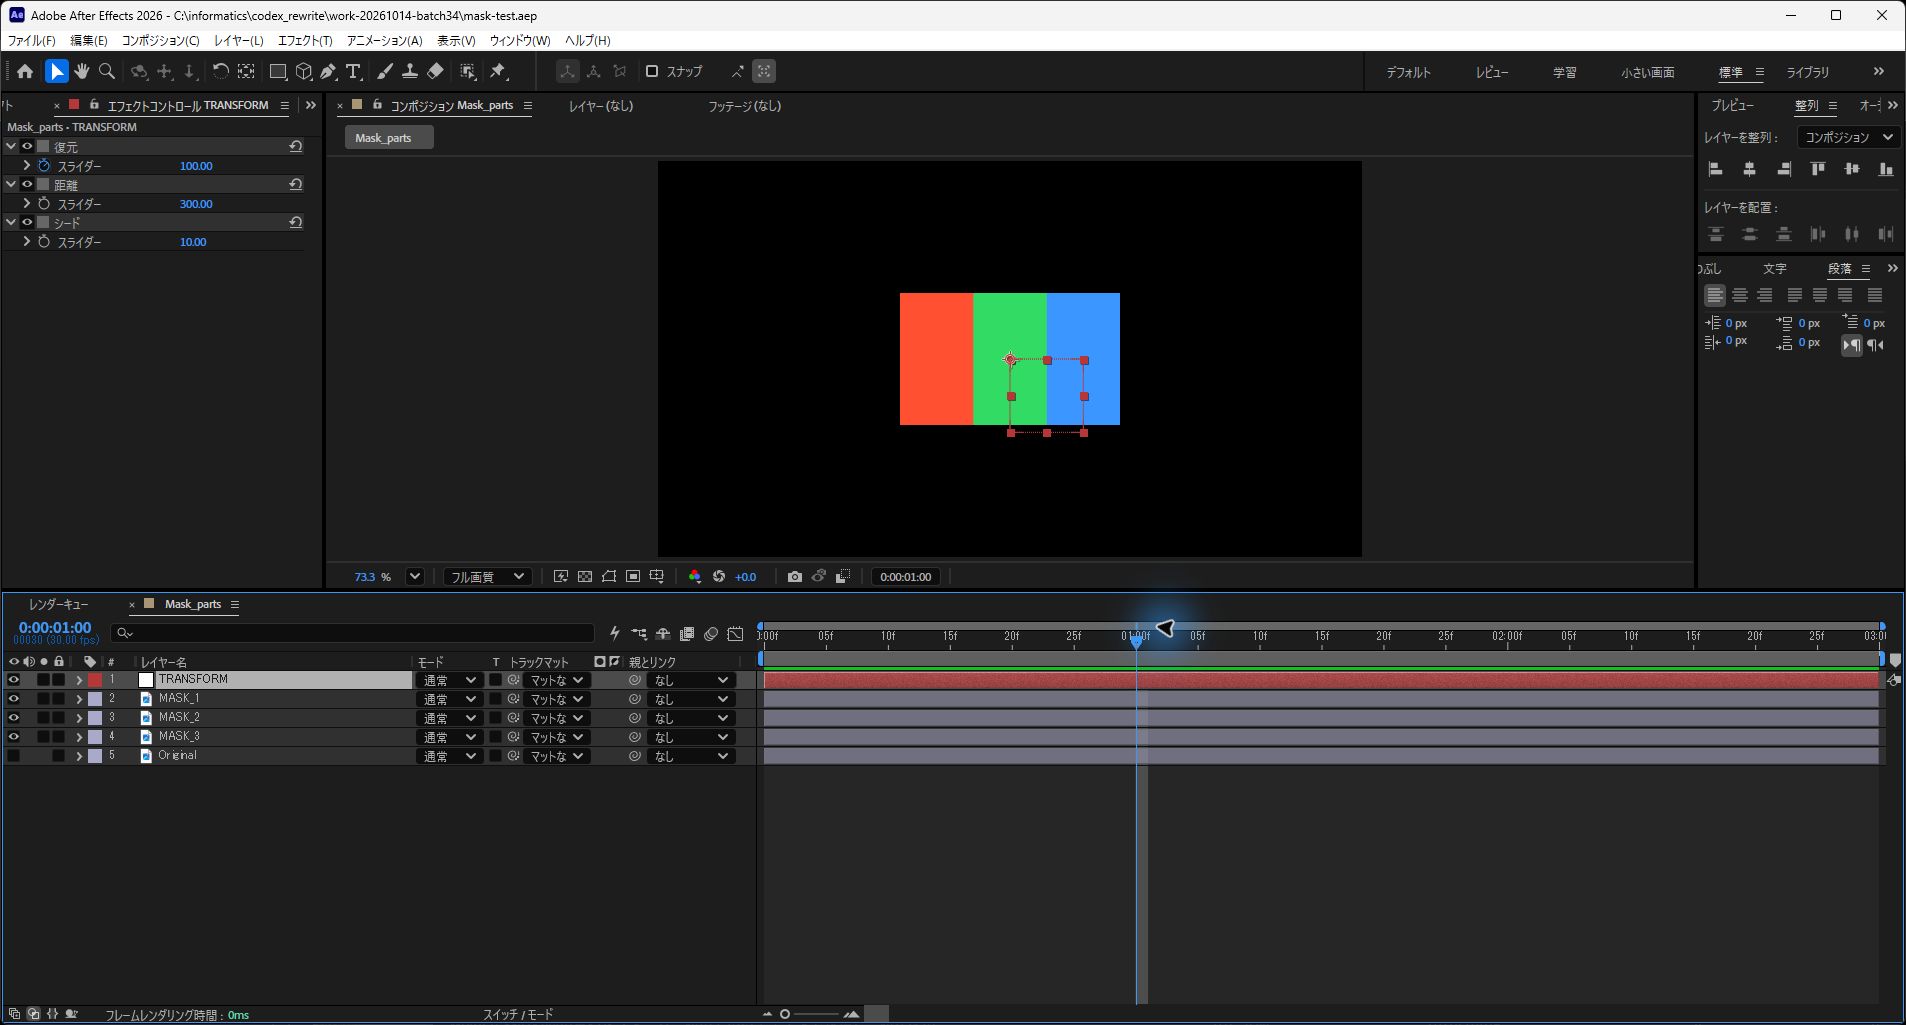This screenshot has height=1025, width=1906.
Task: Open the アニメーション(A) menu
Action: coord(385,40)
